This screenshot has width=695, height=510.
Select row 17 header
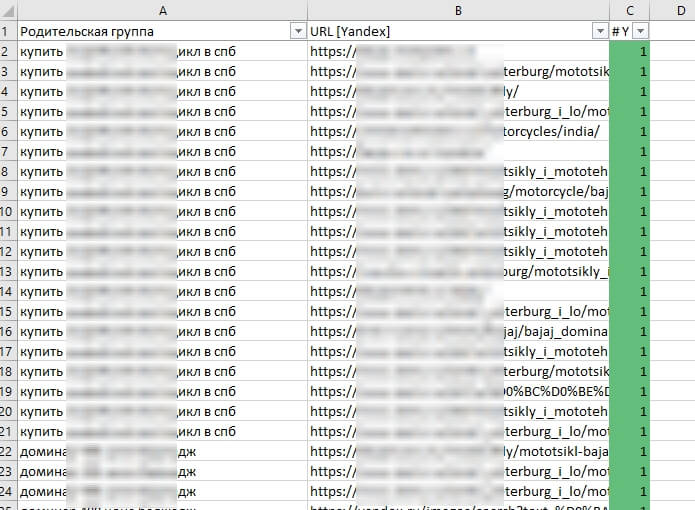pyautogui.click(x=8, y=351)
